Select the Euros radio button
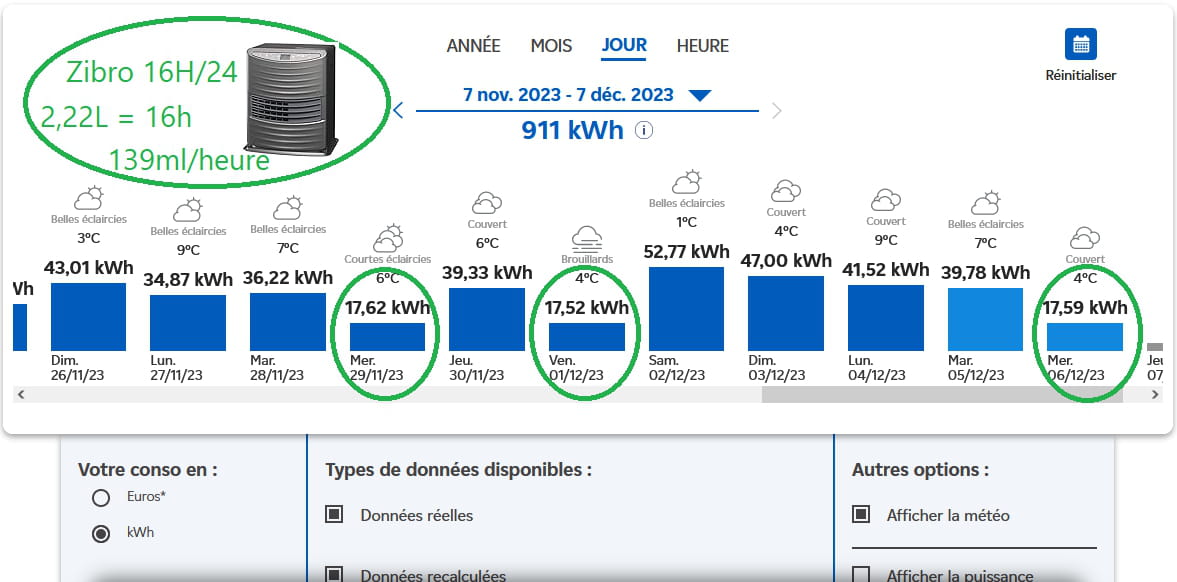1177x582 pixels. pyautogui.click(x=100, y=498)
